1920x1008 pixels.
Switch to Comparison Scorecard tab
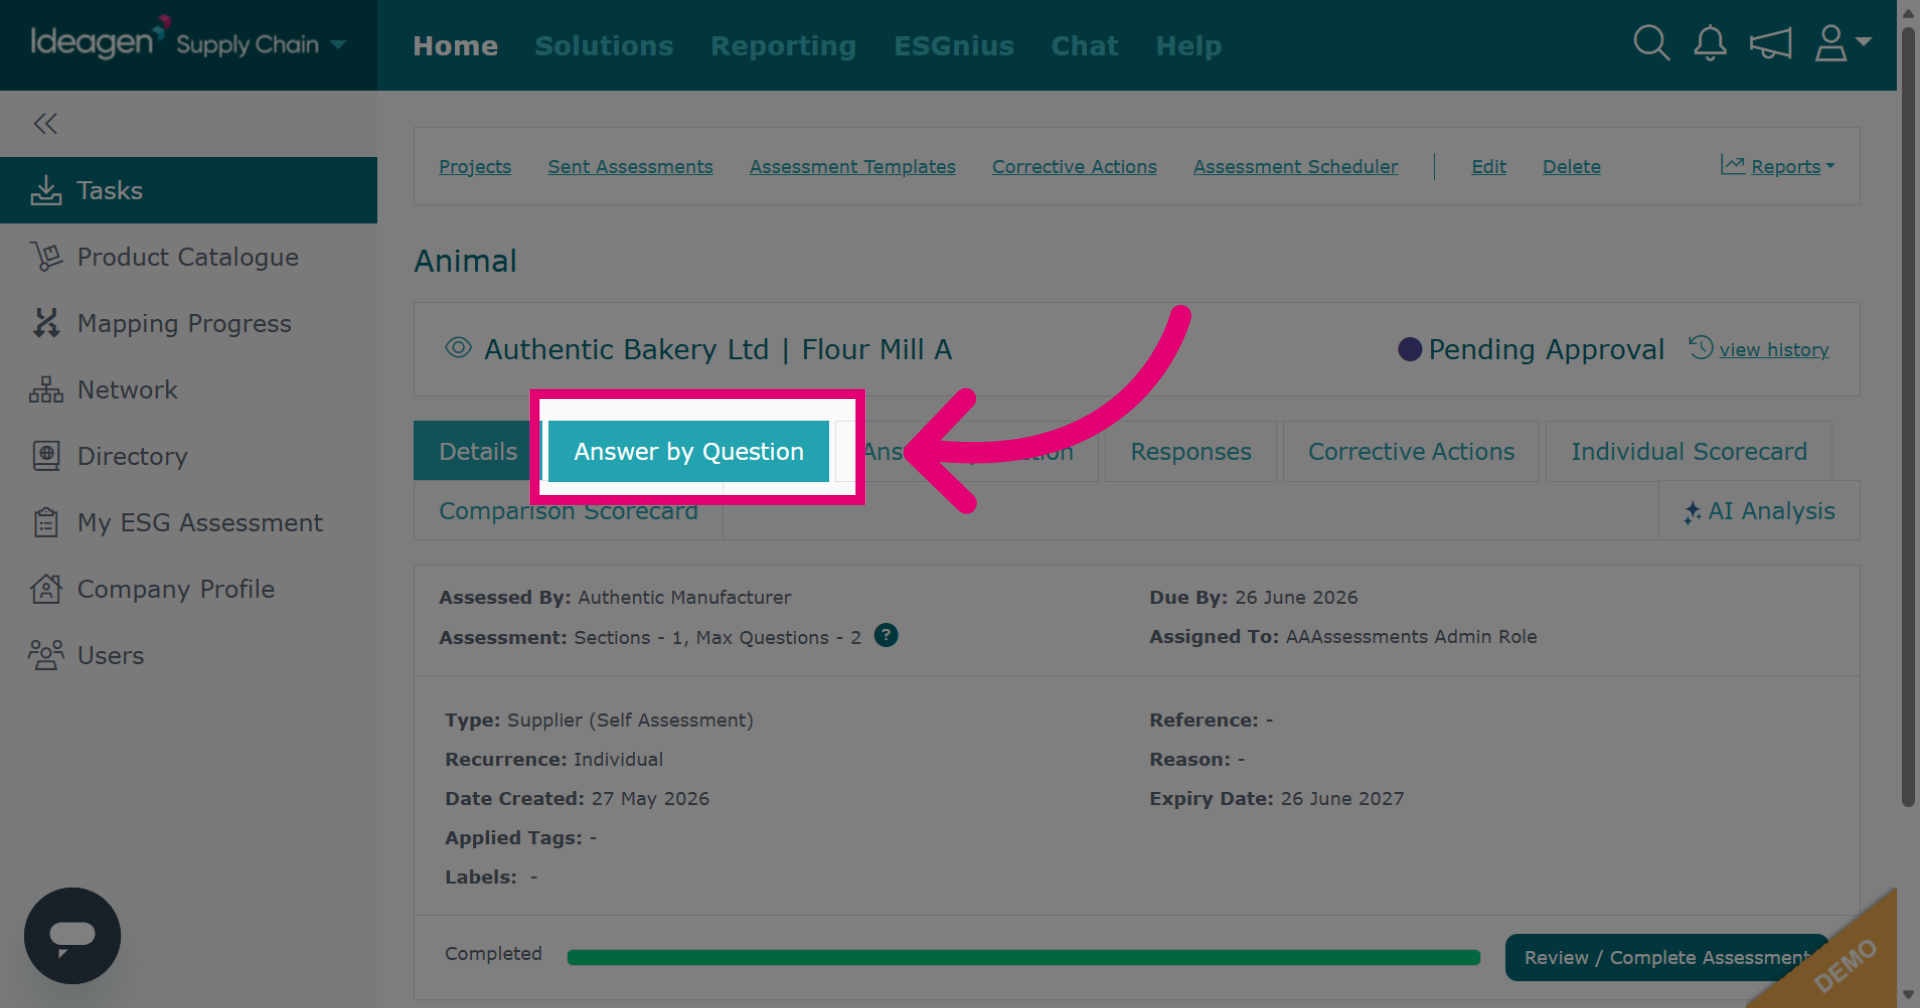568,511
